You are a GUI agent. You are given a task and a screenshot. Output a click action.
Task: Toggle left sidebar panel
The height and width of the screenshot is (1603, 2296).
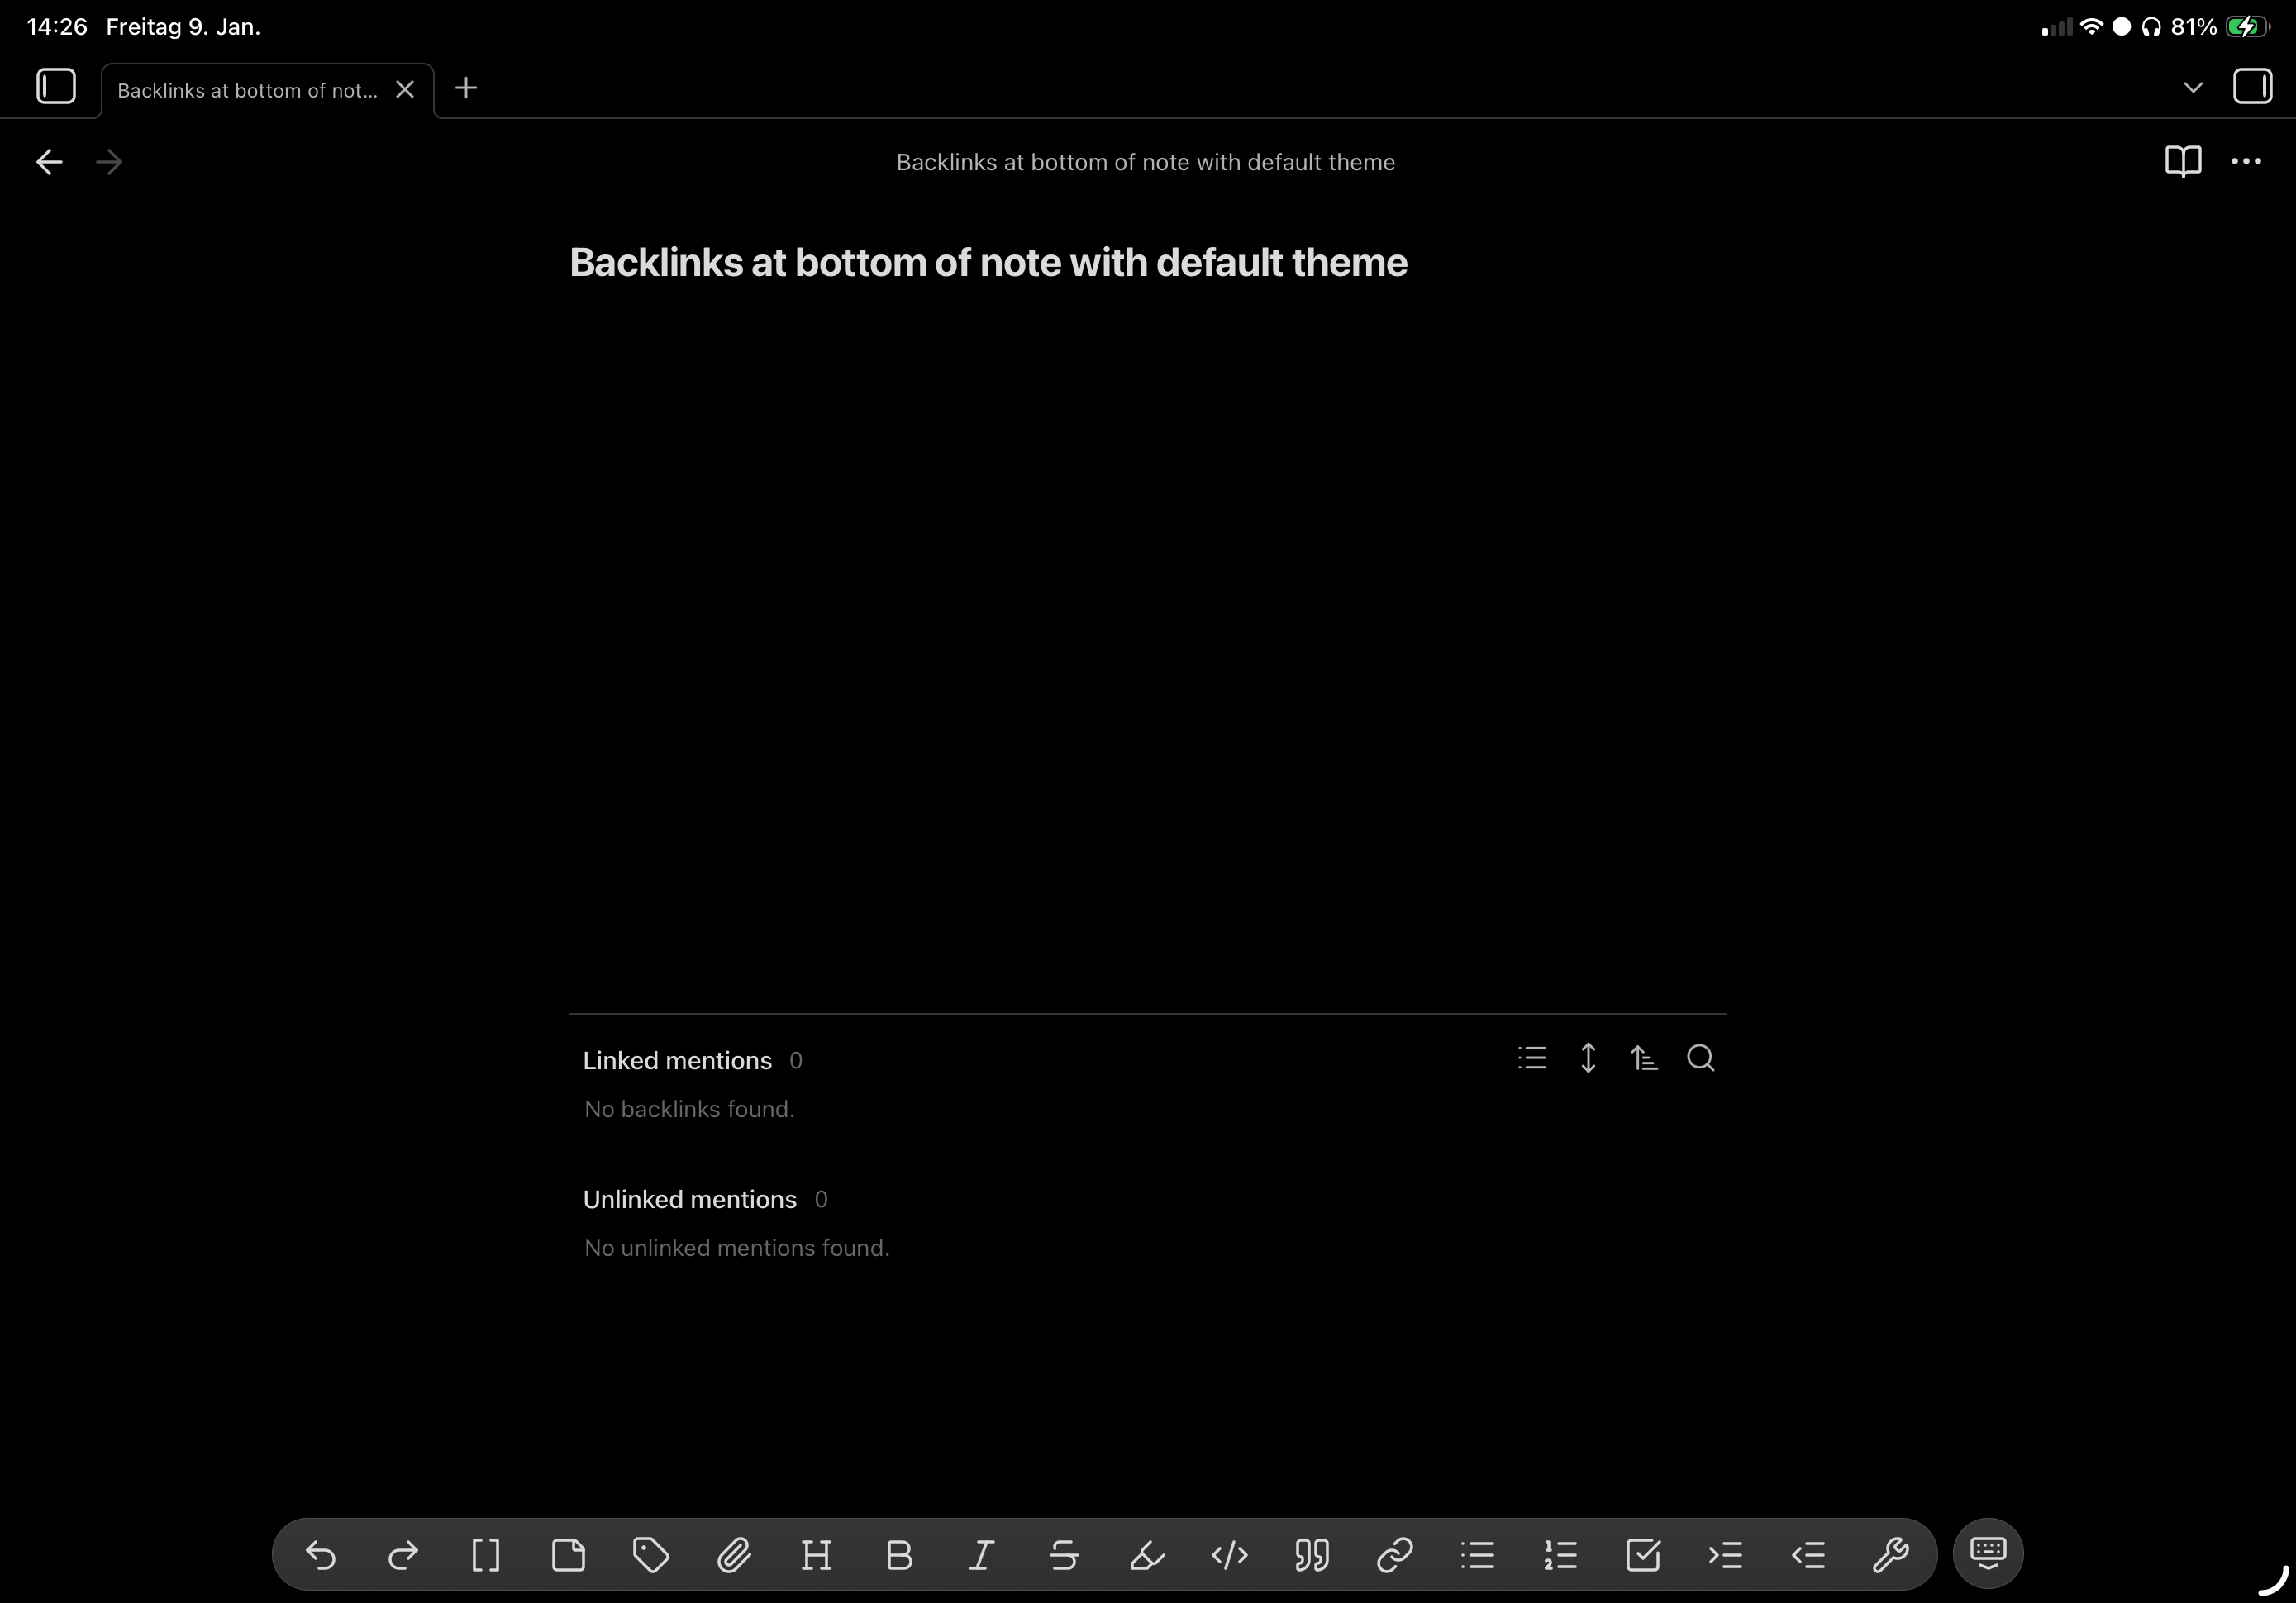56,86
